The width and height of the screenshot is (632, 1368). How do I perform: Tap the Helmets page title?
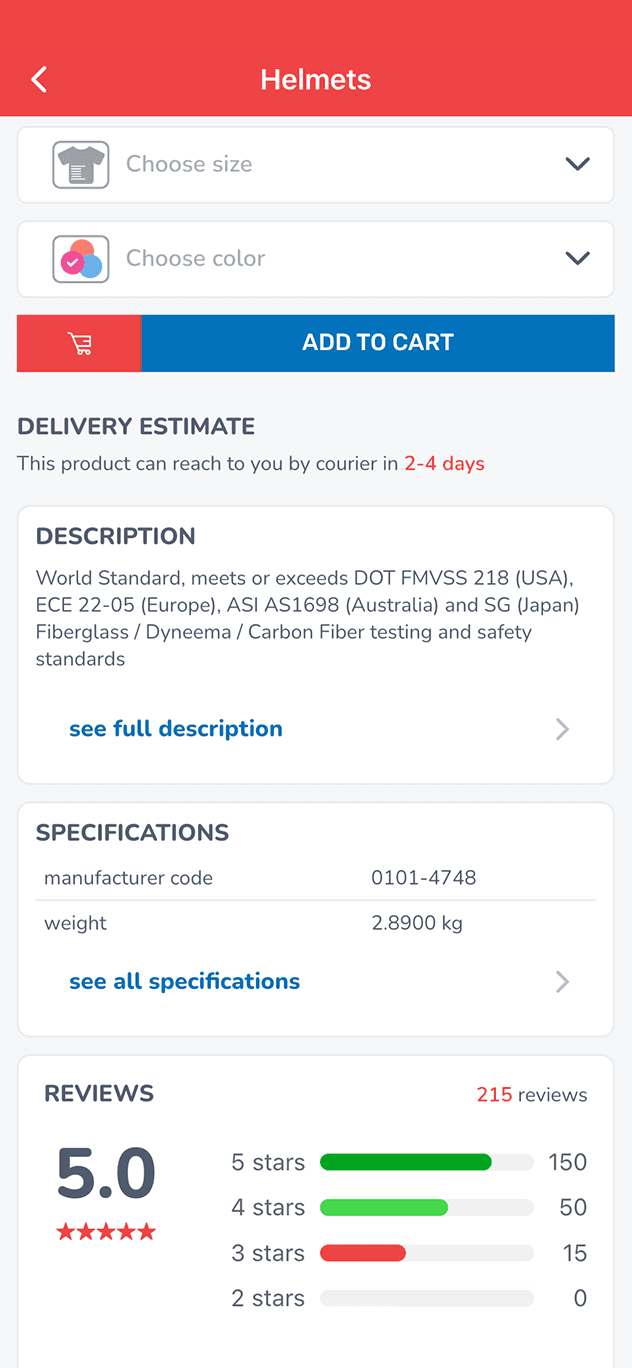pyautogui.click(x=316, y=80)
